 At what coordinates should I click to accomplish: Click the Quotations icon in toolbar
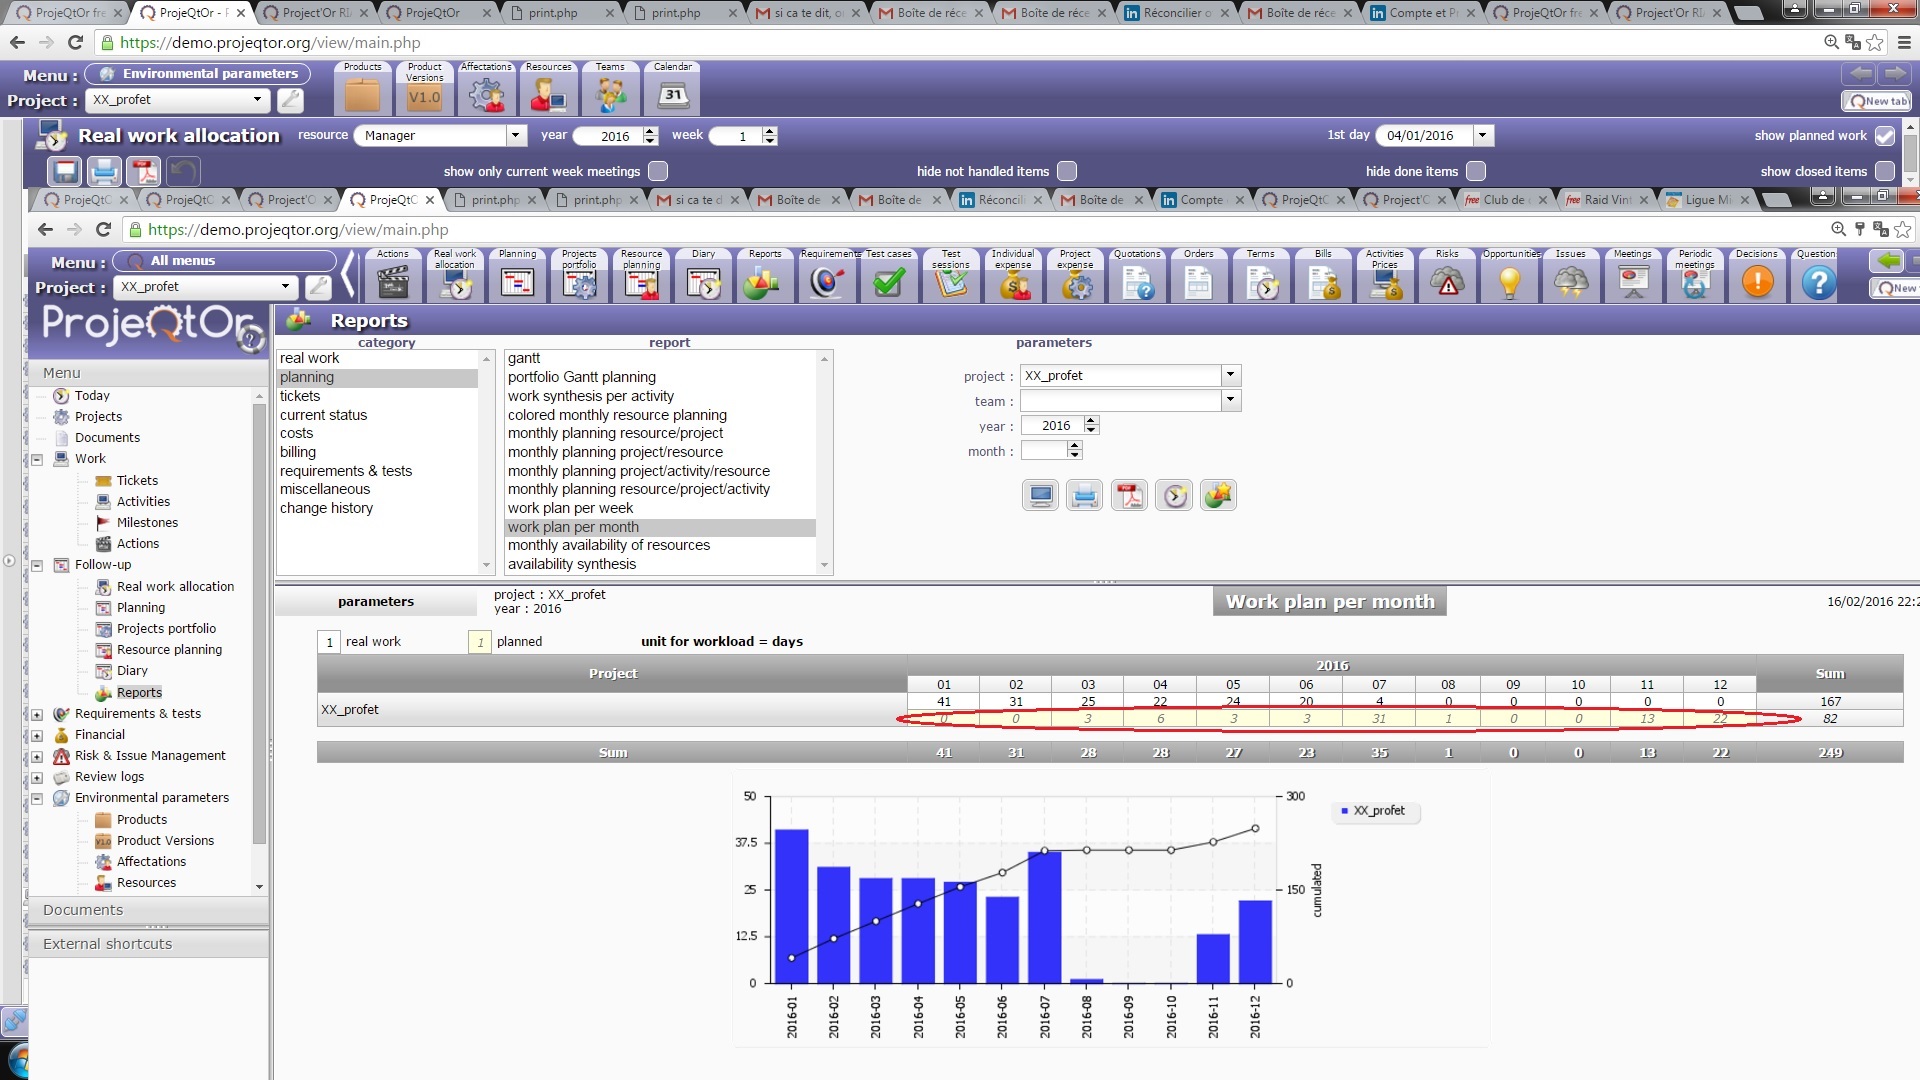click(1137, 283)
